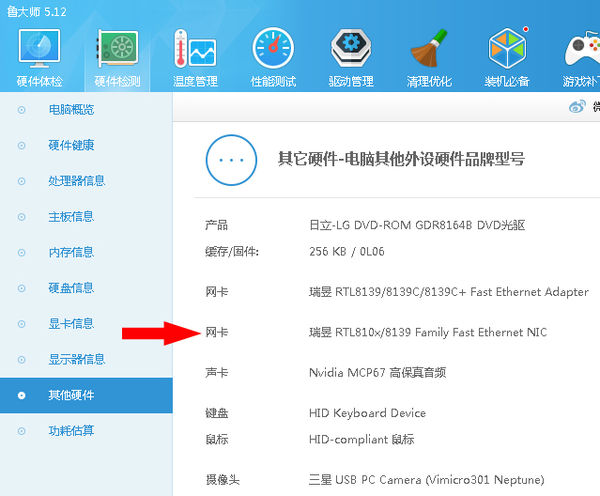The height and width of the screenshot is (496, 600).
Task: Click the 声卡 label
Action: (217, 372)
